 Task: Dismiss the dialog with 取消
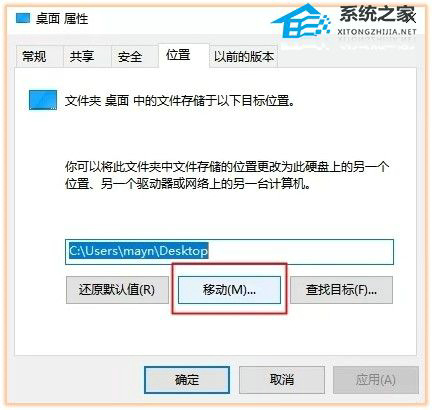tap(282, 380)
